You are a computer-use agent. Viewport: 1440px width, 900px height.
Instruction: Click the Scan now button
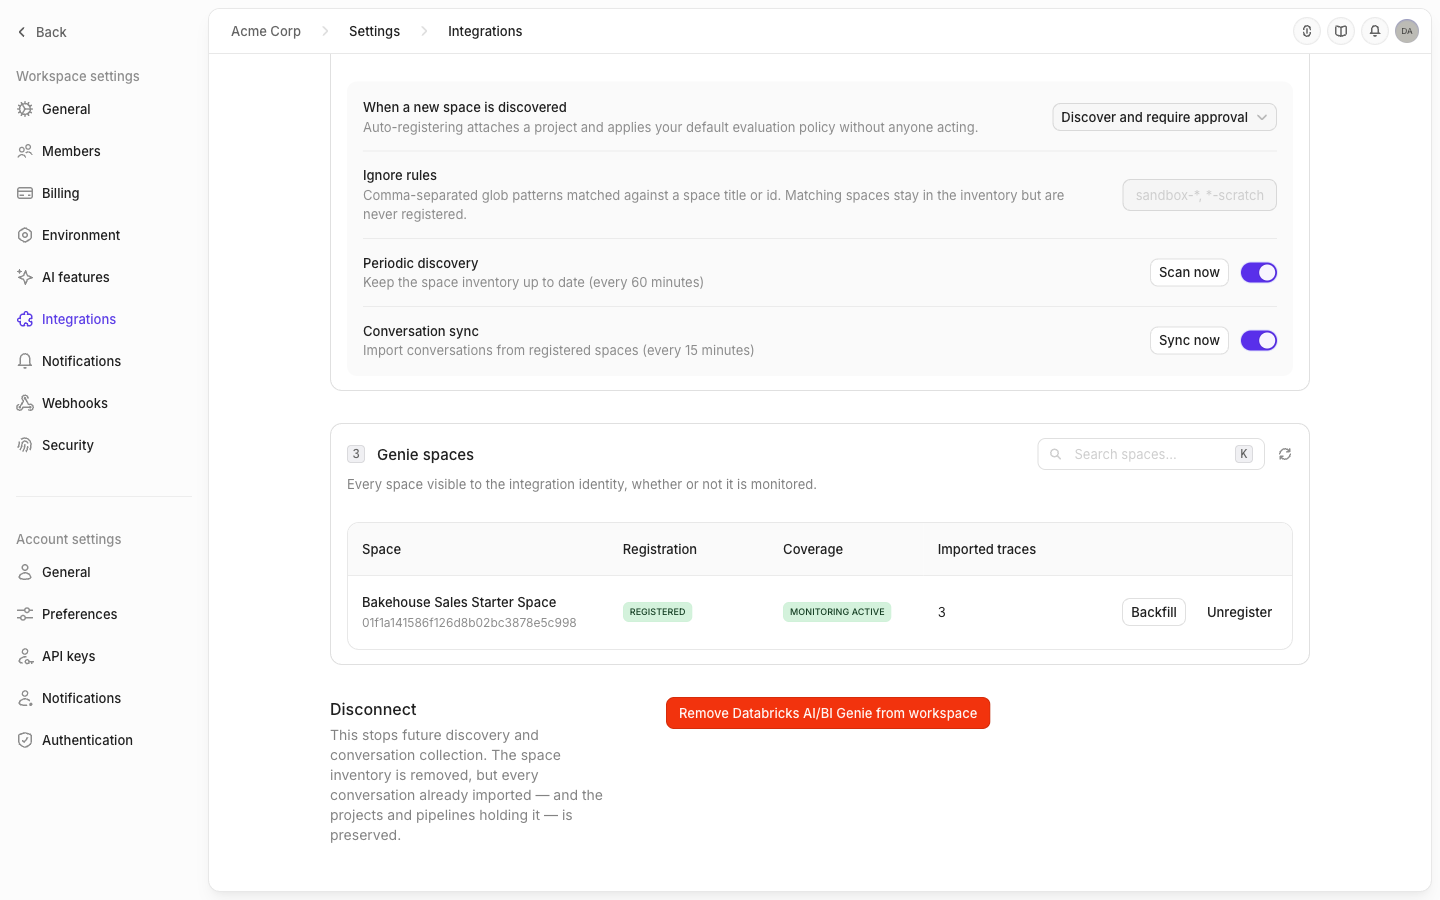click(x=1189, y=272)
